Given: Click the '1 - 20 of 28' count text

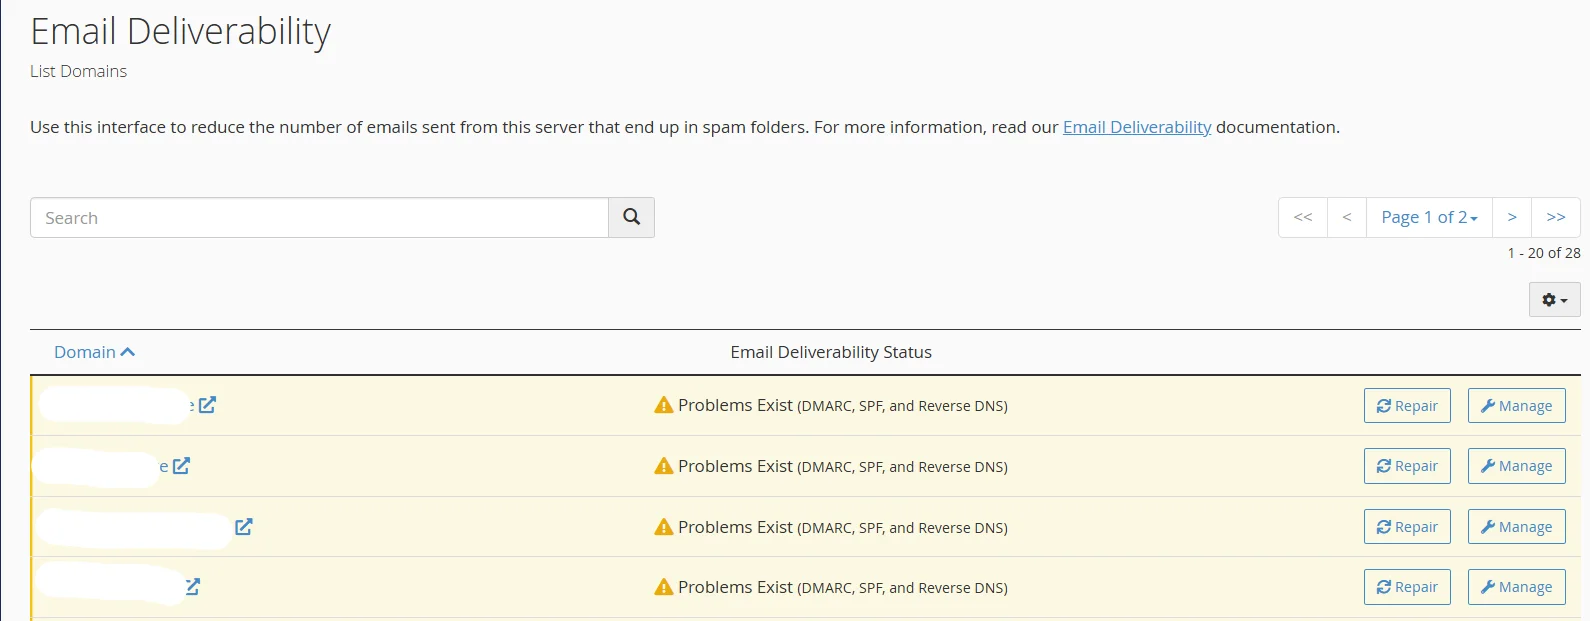Looking at the screenshot, I should click(x=1544, y=253).
